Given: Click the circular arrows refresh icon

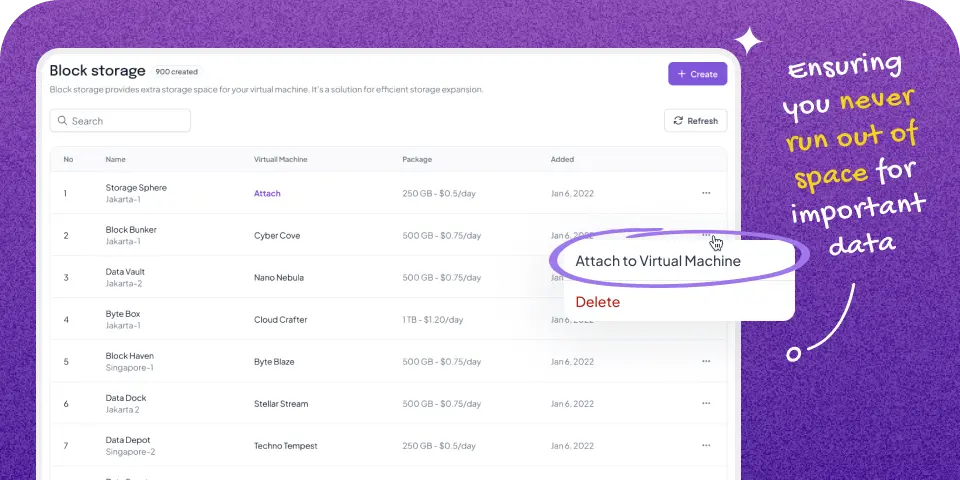Looking at the screenshot, I should point(678,121).
